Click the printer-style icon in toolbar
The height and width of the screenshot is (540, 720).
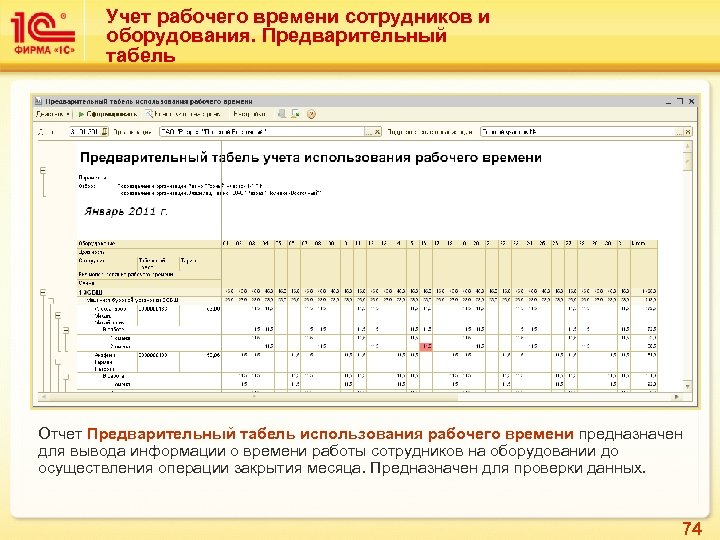click(282, 114)
